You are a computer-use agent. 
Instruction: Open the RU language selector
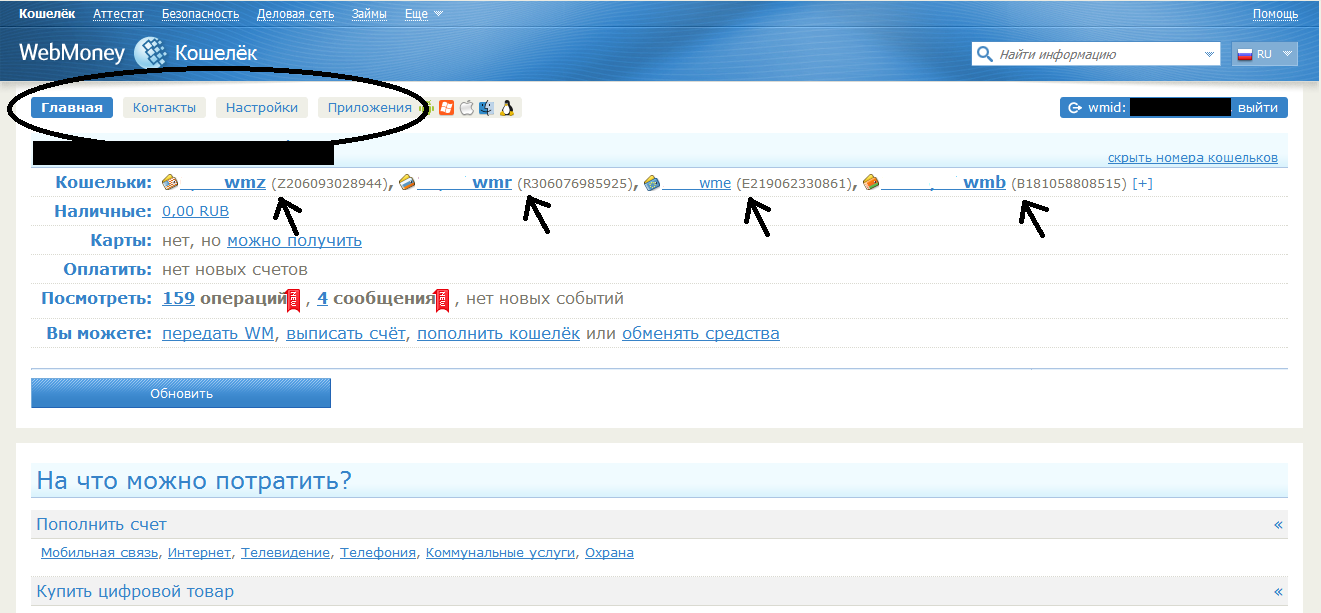pyautogui.click(x=1265, y=54)
